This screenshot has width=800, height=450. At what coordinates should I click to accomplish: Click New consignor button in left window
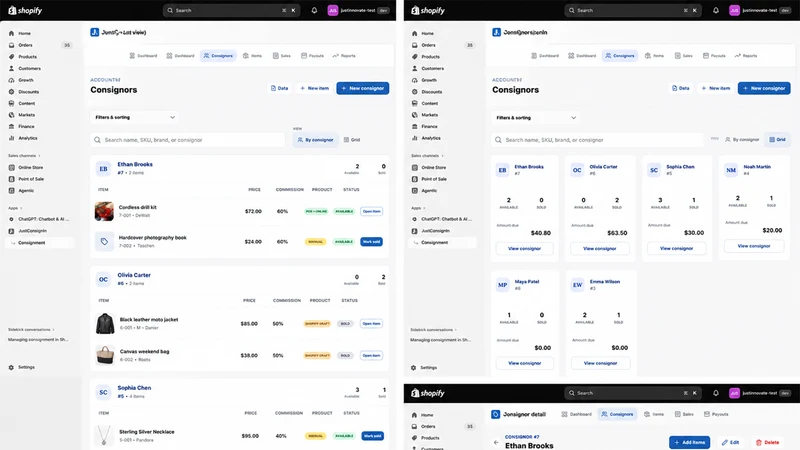(x=363, y=88)
